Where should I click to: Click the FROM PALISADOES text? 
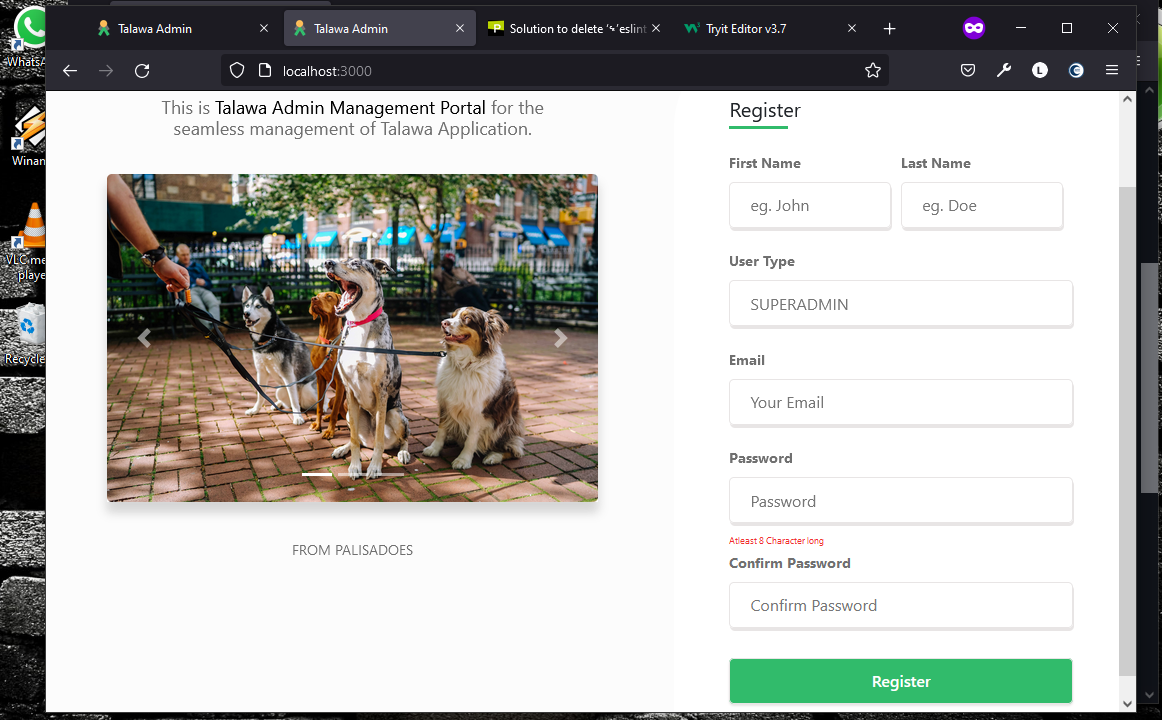[x=352, y=550]
